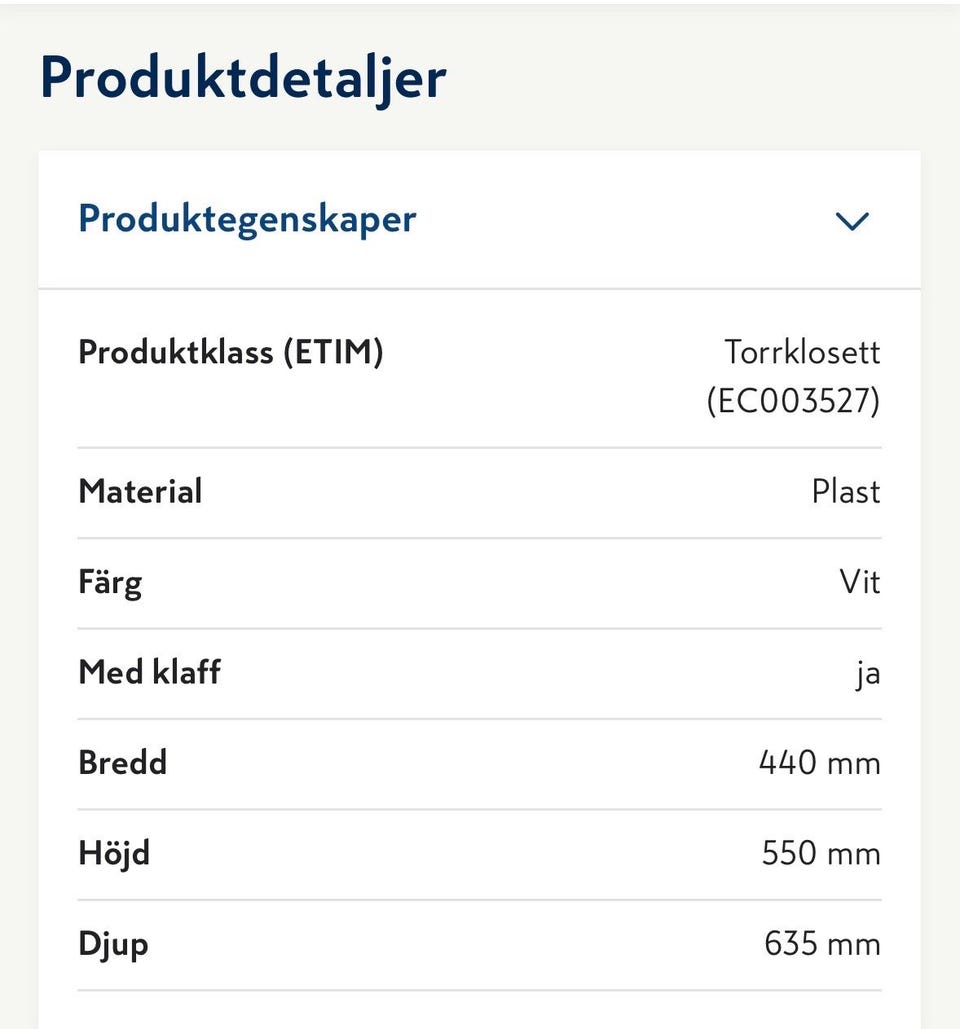Screen dimensions: 960x1029
Task: Click the Höjd row label
Action: click(x=114, y=853)
